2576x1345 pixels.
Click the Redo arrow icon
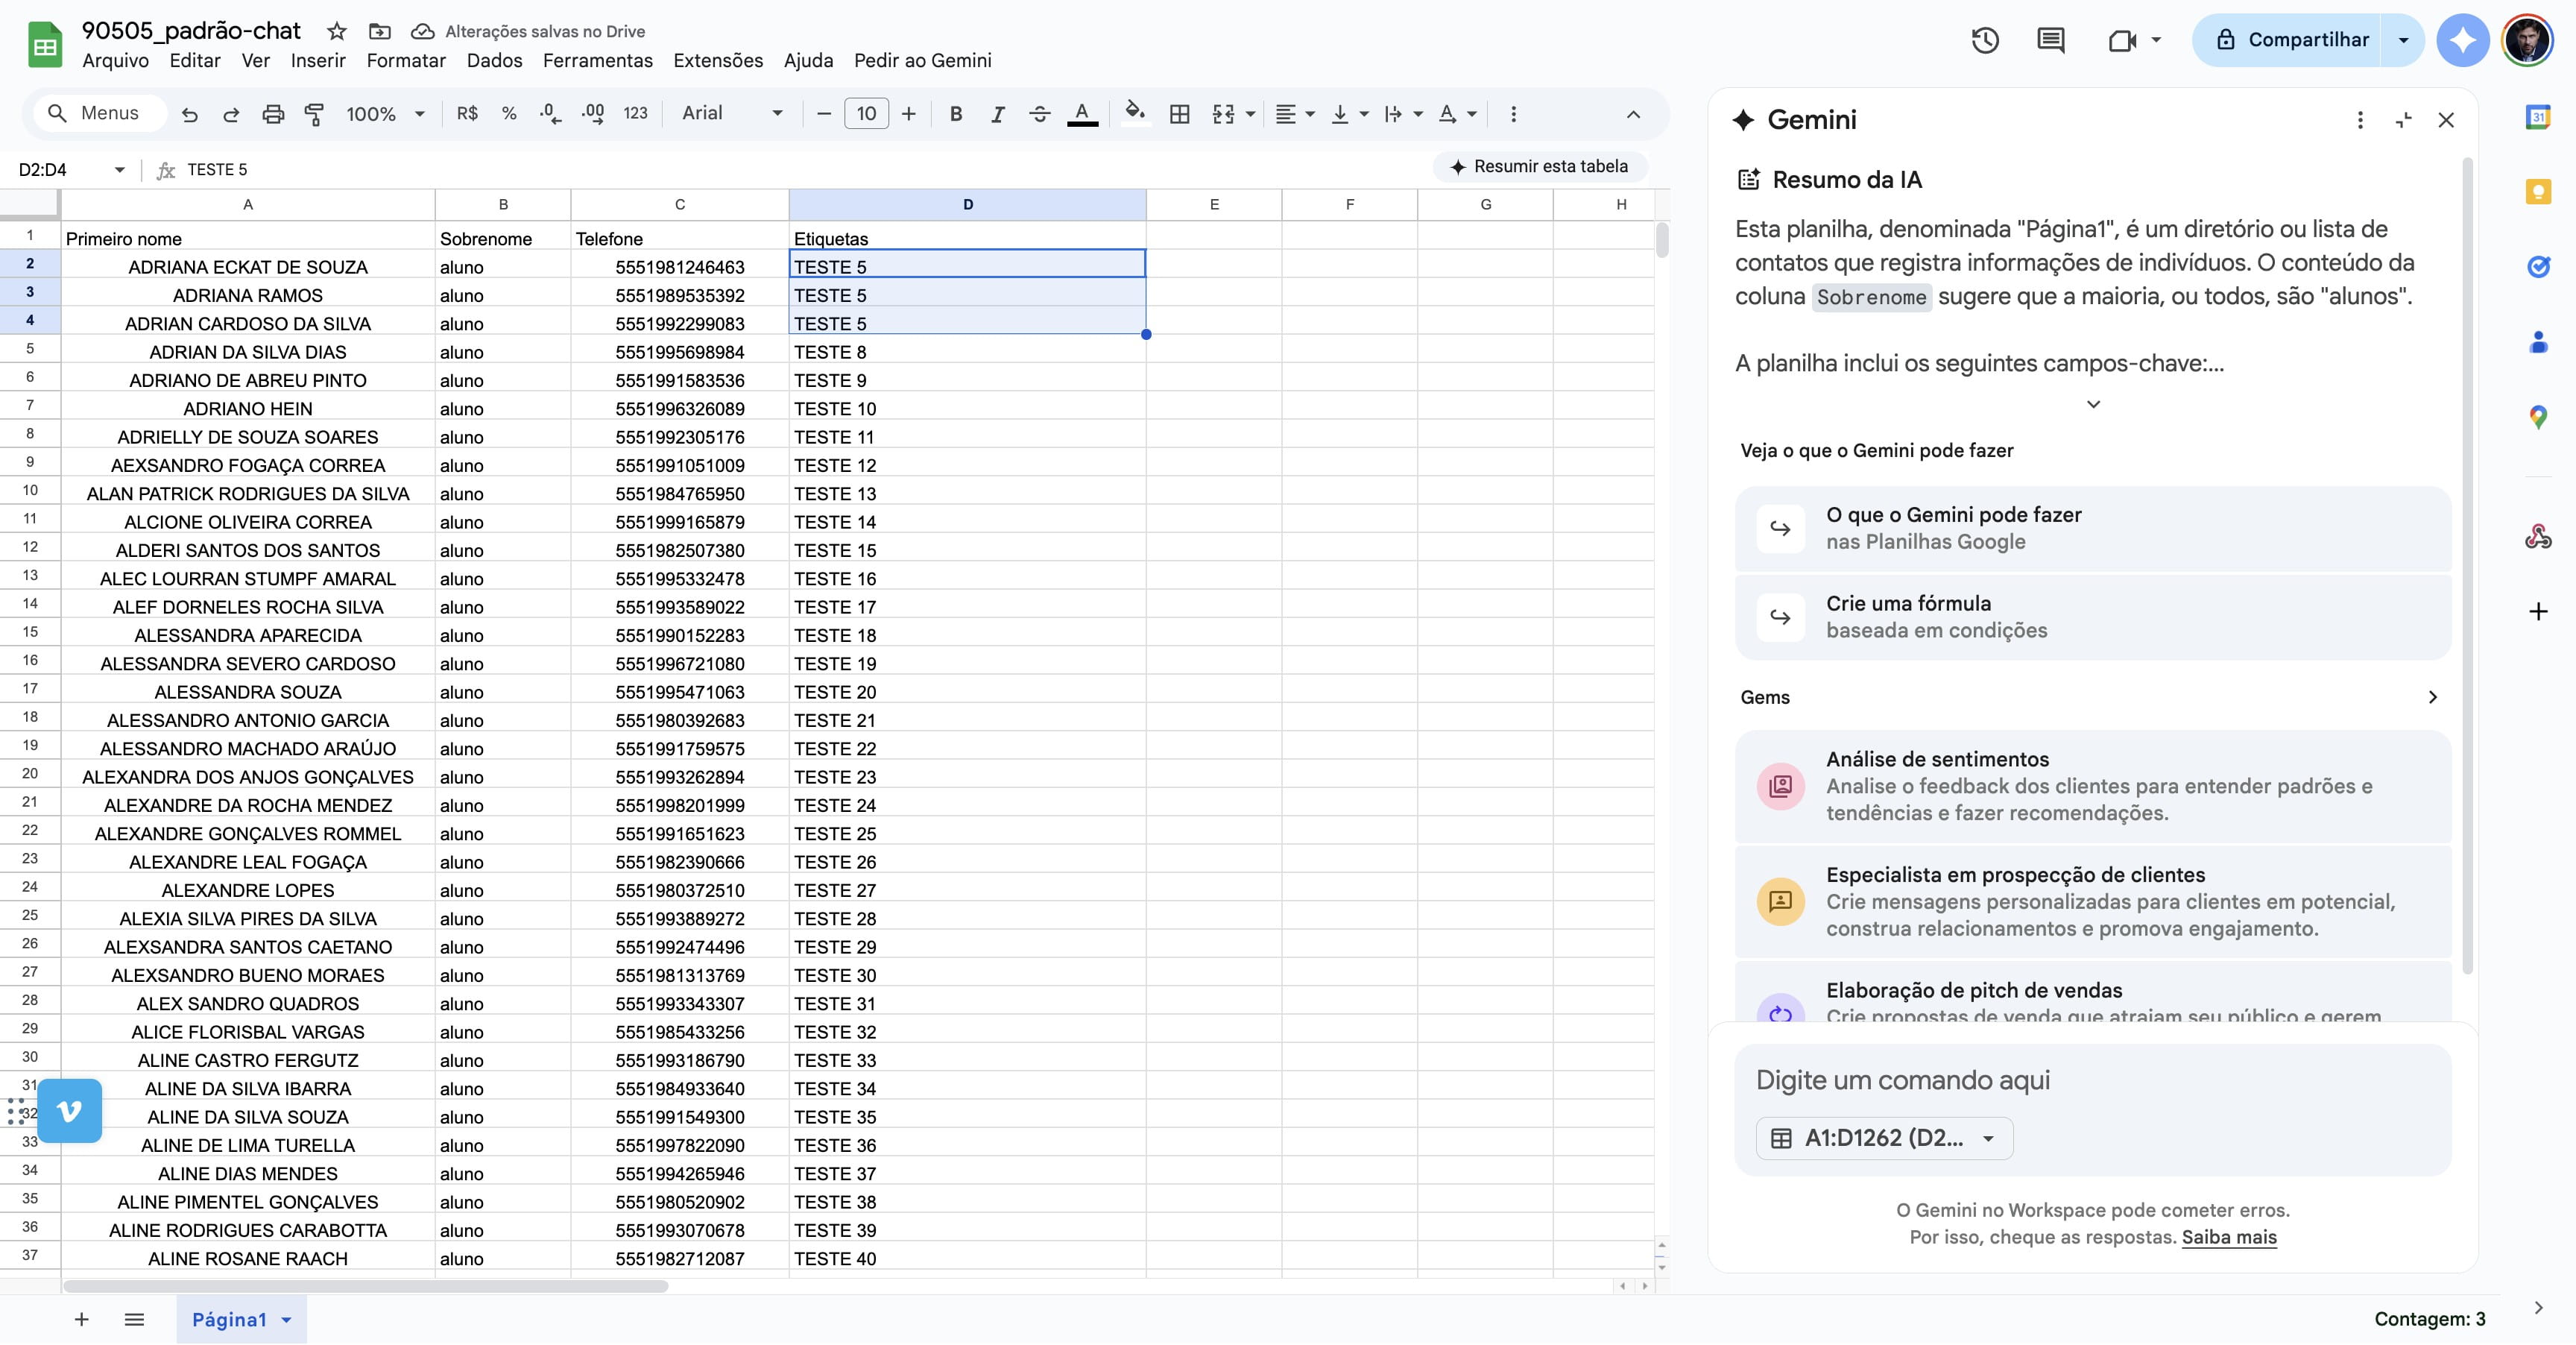(231, 114)
